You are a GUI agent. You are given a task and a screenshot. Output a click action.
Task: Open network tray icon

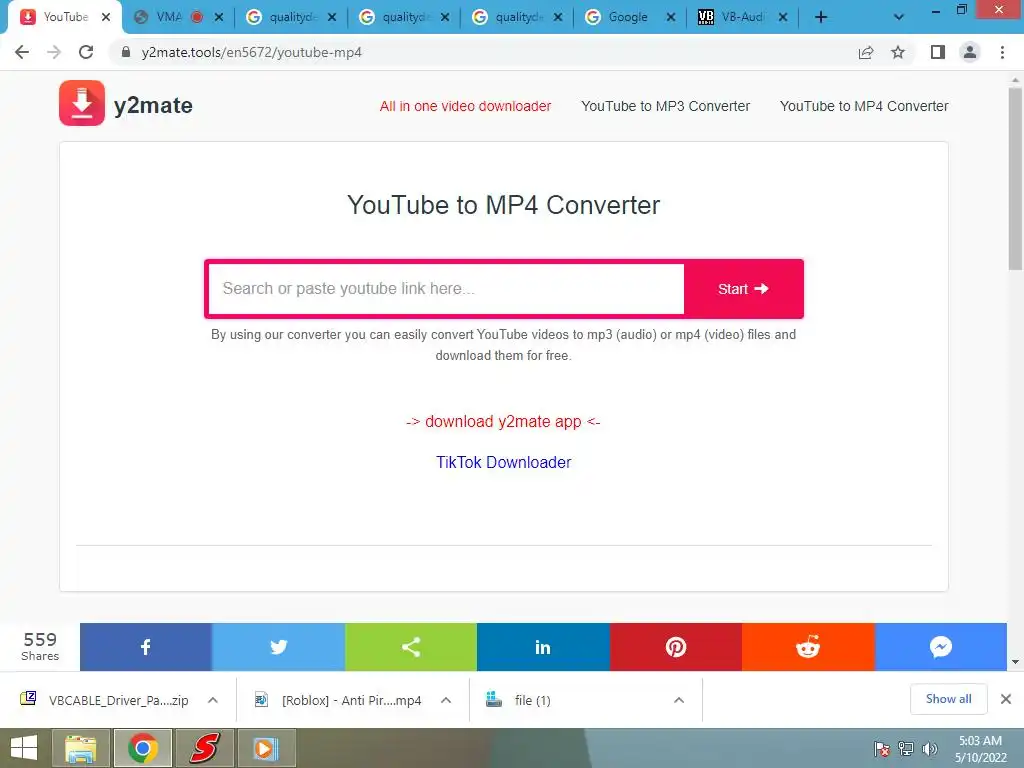[906, 749]
